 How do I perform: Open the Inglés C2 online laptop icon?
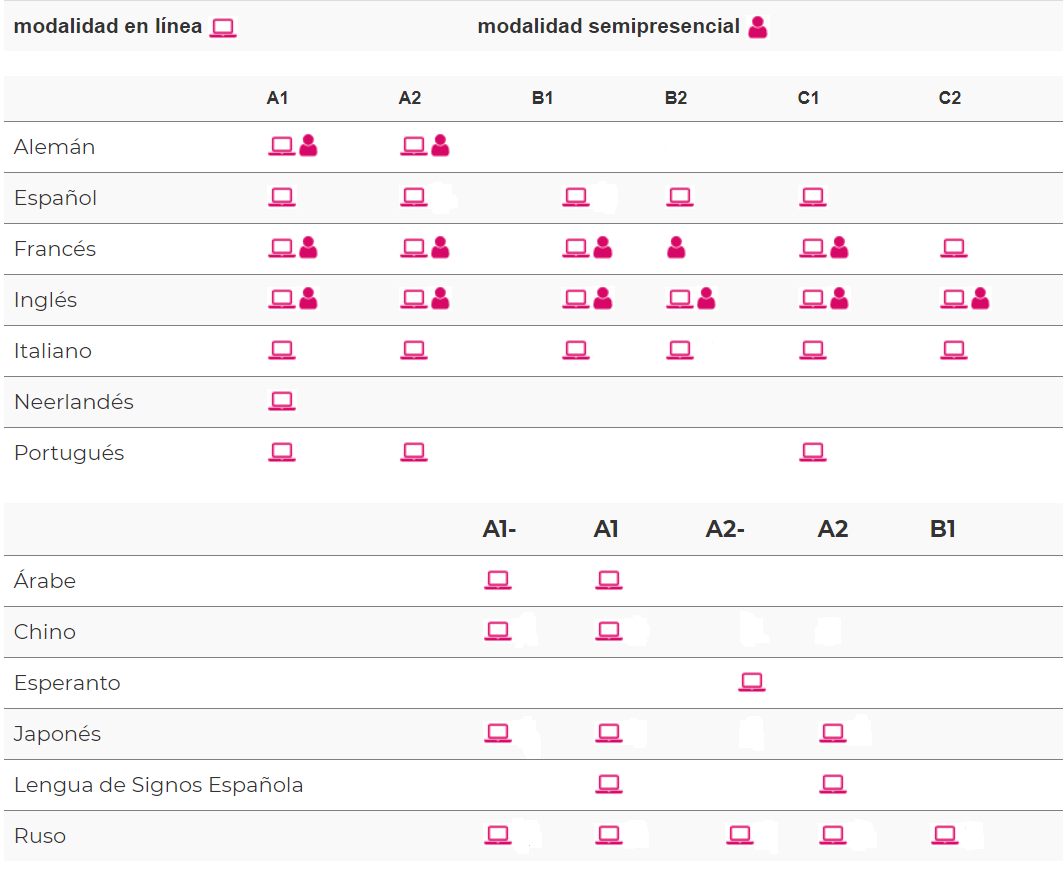954,299
